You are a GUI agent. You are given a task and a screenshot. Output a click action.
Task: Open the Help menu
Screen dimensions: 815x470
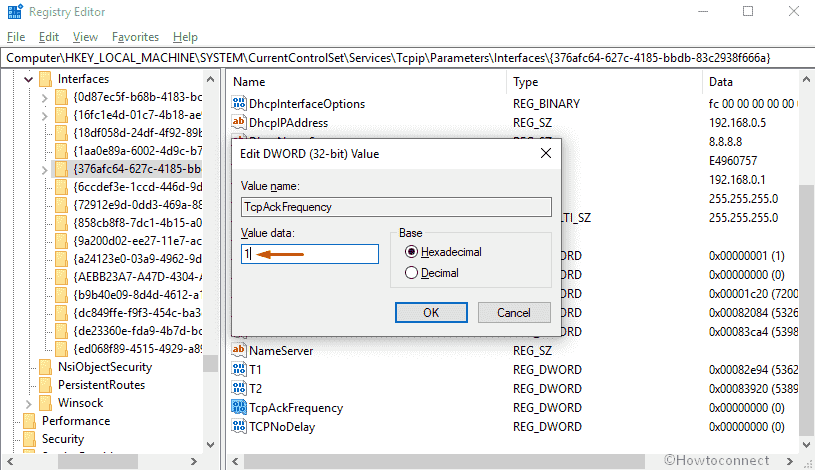pos(185,37)
